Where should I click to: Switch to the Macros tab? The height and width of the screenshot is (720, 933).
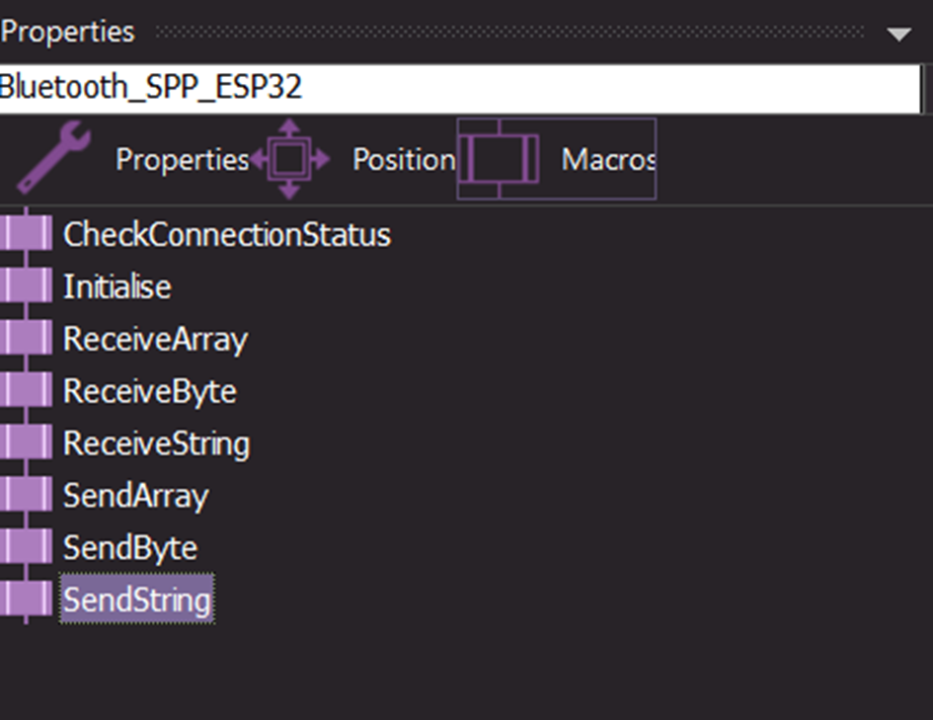(x=608, y=160)
